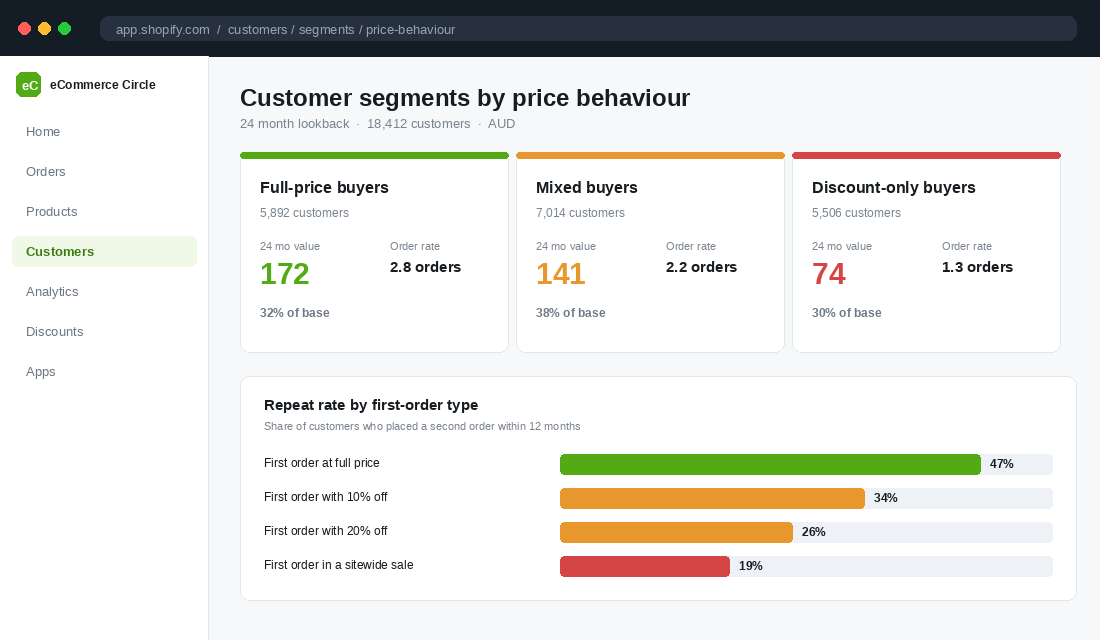Click the 74 value in Discount-only buyers
Image resolution: width=1100 pixels, height=640 pixels.
829,274
